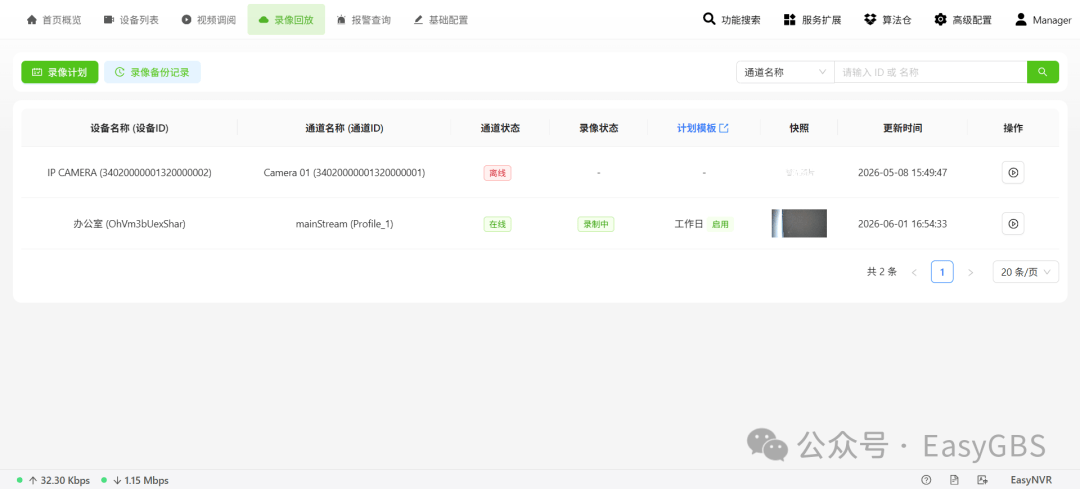The height and width of the screenshot is (489, 1080).
Task: Click the 在线 online status tag
Action: coord(497,224)
